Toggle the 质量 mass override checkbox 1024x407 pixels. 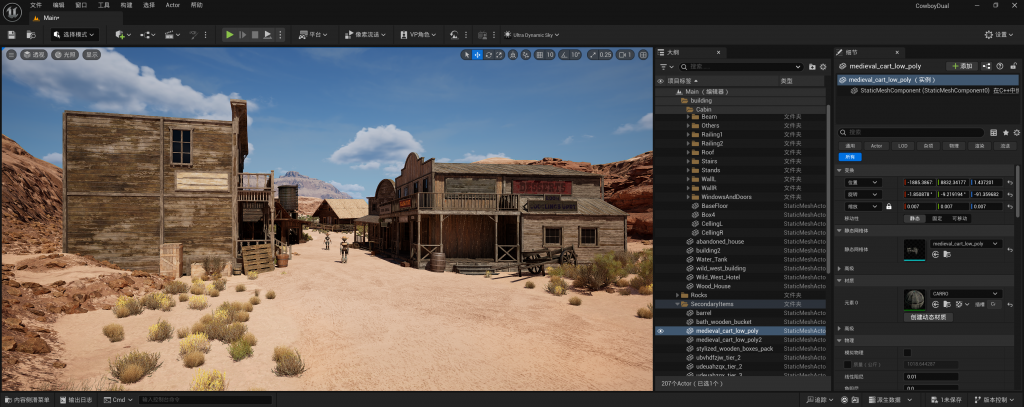(847, 364)
